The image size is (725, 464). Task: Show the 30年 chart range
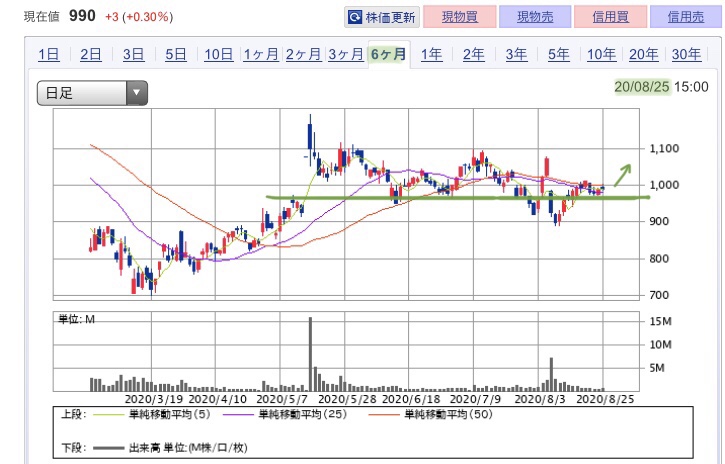pyautogui.click(x=686, y=55)
